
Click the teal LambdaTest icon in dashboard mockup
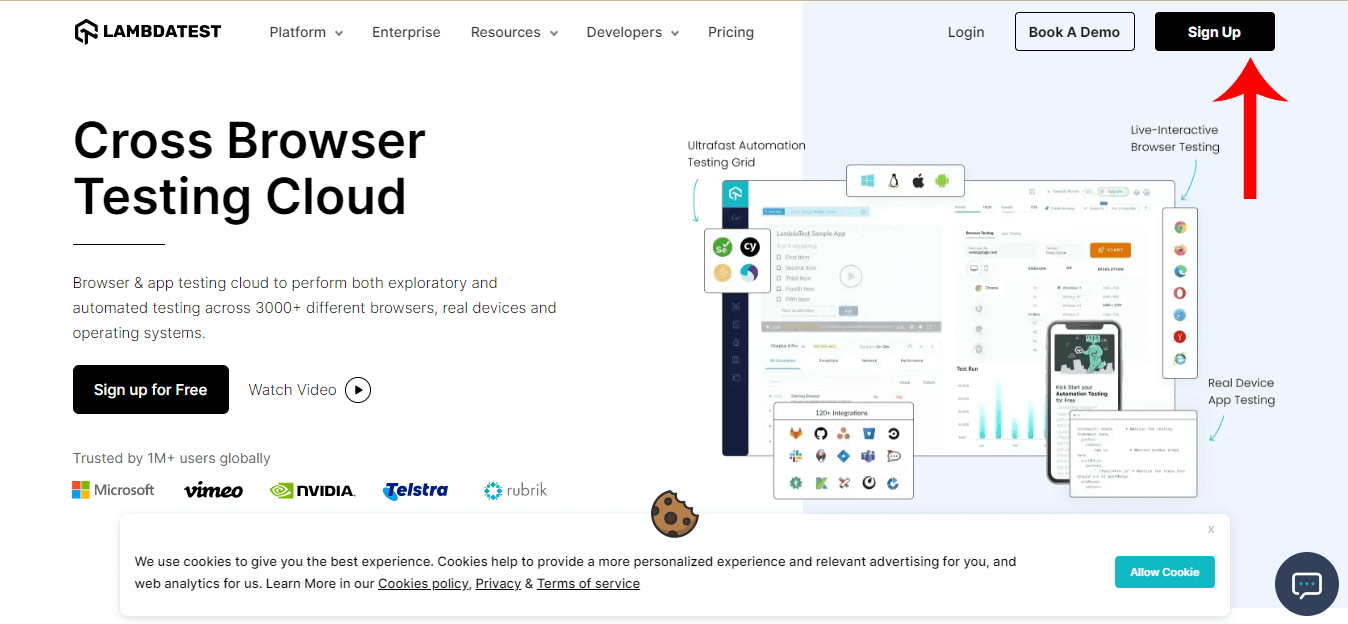click(736, 193)
